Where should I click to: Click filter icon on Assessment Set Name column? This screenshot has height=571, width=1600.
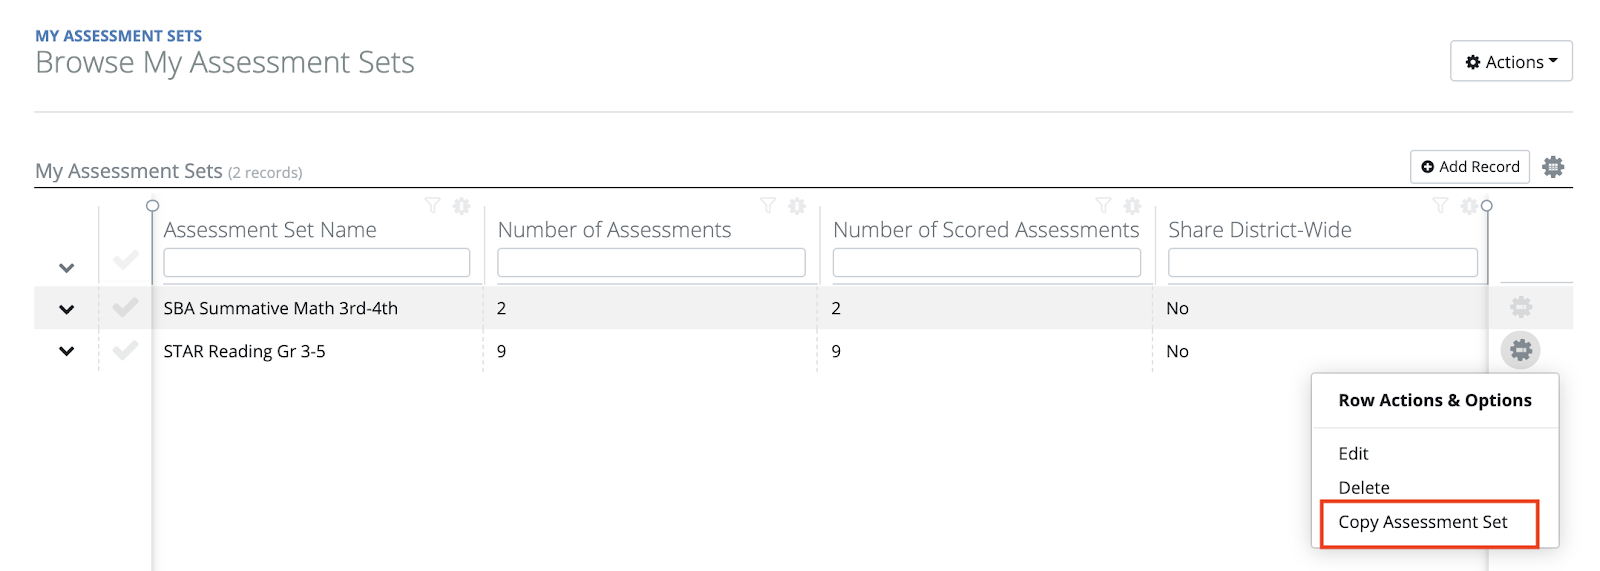[432, 205]
